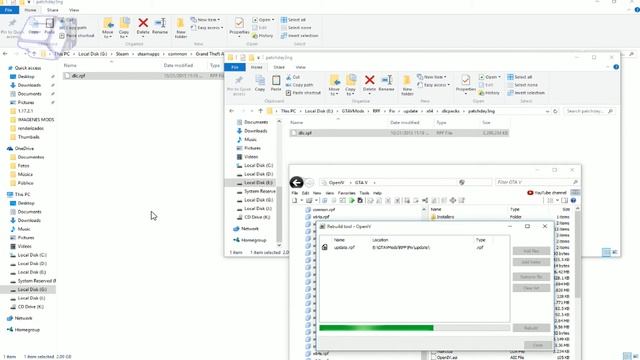
Task: Open the Easy access dropdown in back Explorer window
Action: pyautogui.click(x=207, y=28)
